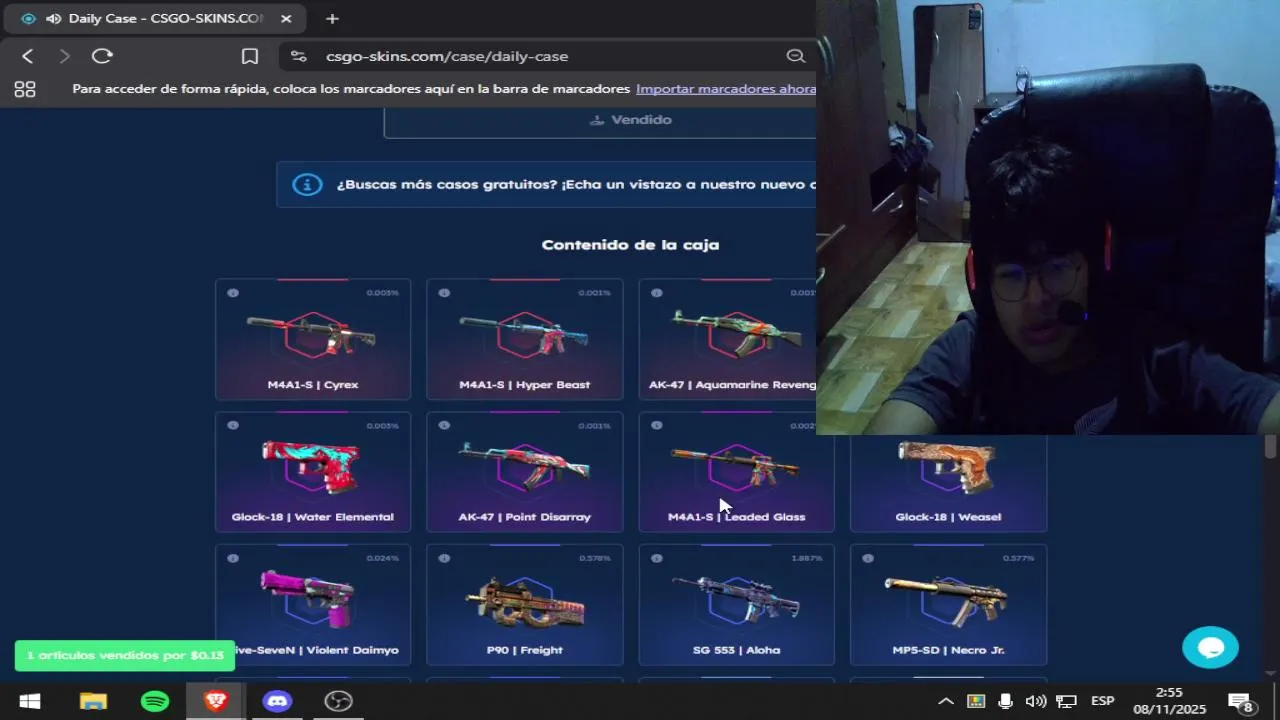The width and height of the screenshot is (1280, 720).
Task: Click info icon on M4A1-S | Leaded Glass card
Action: 657,426
